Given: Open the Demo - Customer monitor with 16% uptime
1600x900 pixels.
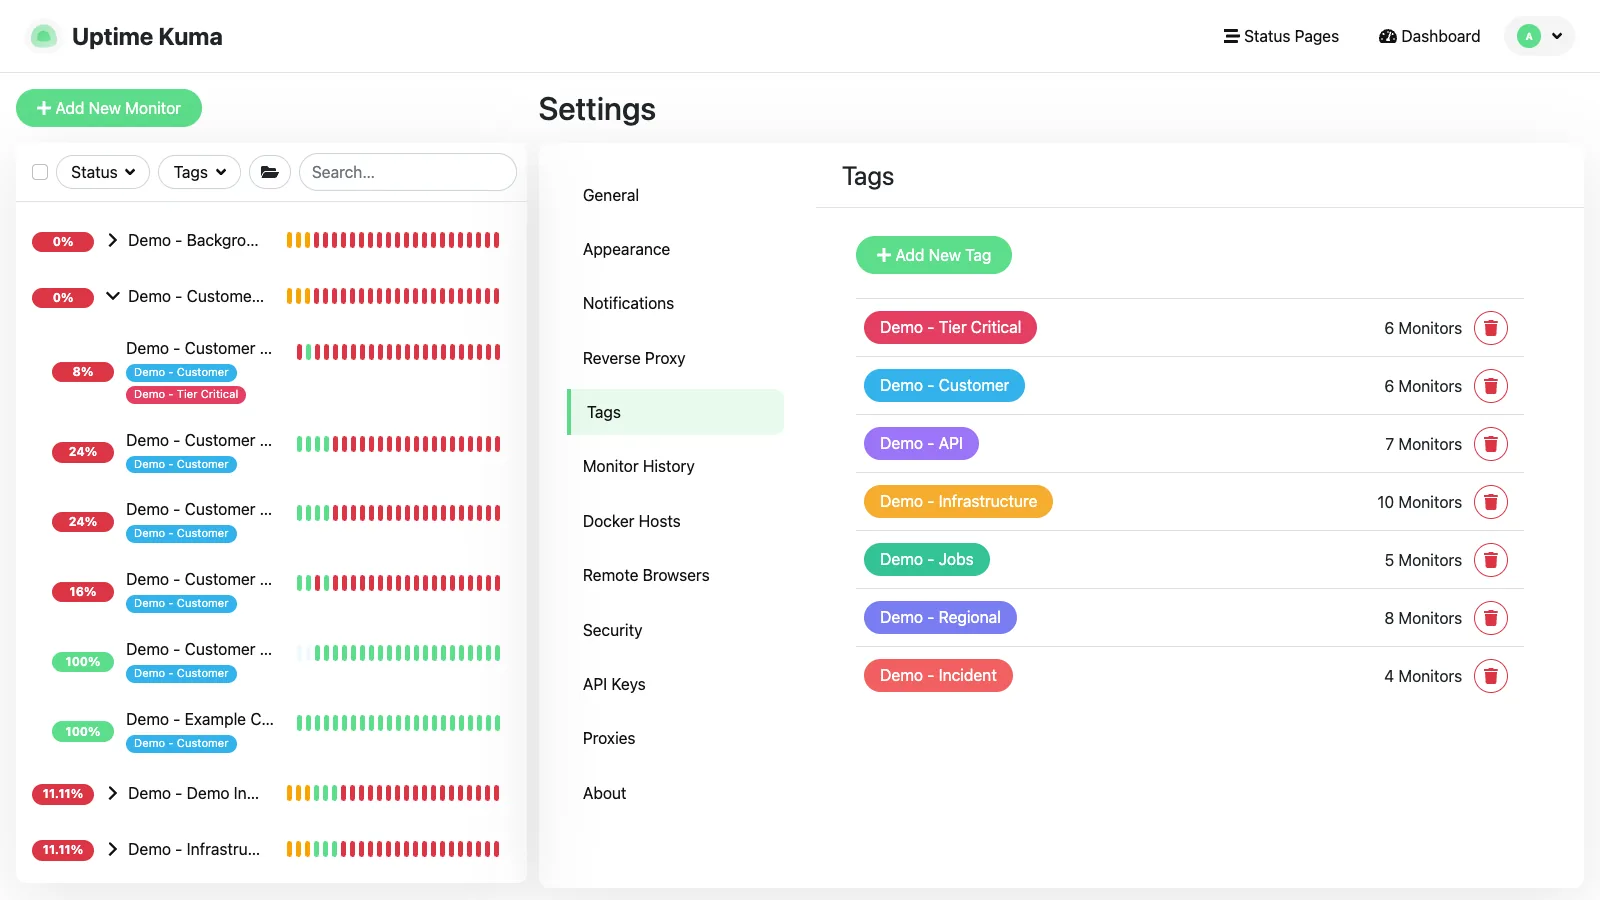Looking at the screenshot, I should click(x=271, y=591).
